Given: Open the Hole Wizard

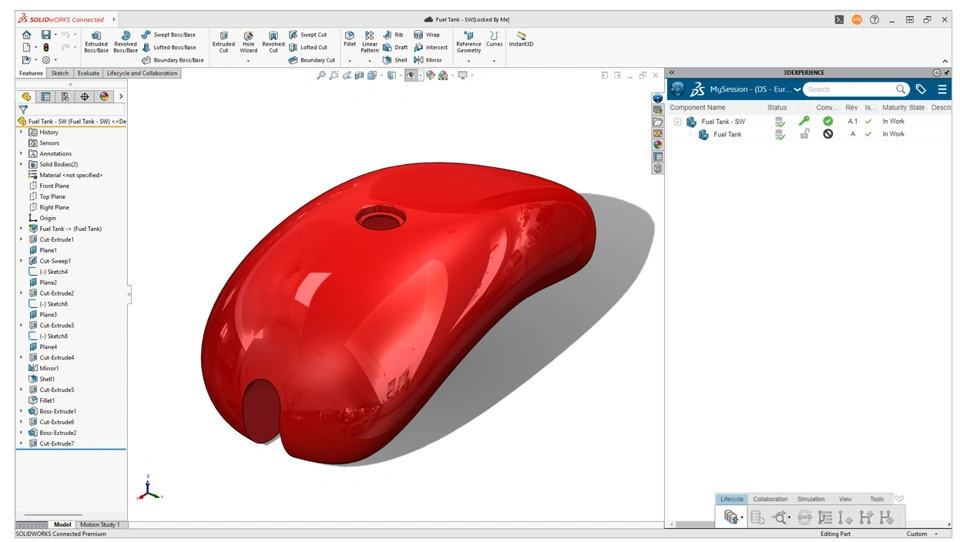Looking at the screenshot, I should (248, 40).
